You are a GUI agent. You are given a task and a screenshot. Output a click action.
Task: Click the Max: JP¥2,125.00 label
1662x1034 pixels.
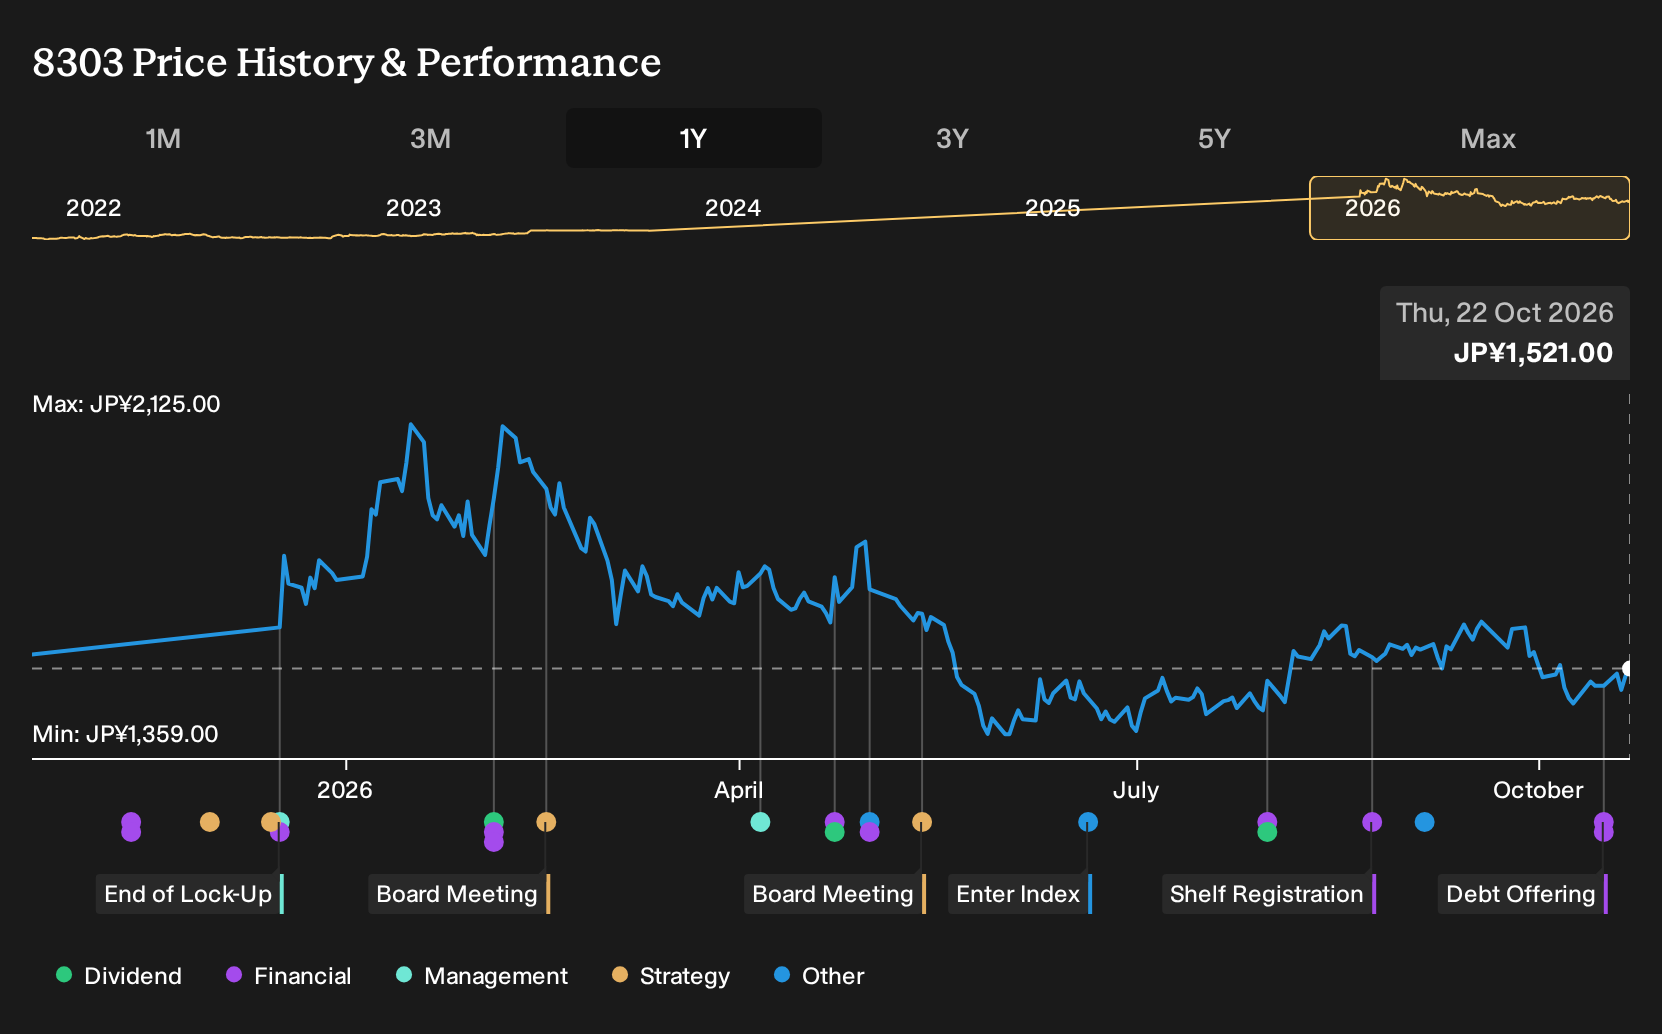(126, 404)
